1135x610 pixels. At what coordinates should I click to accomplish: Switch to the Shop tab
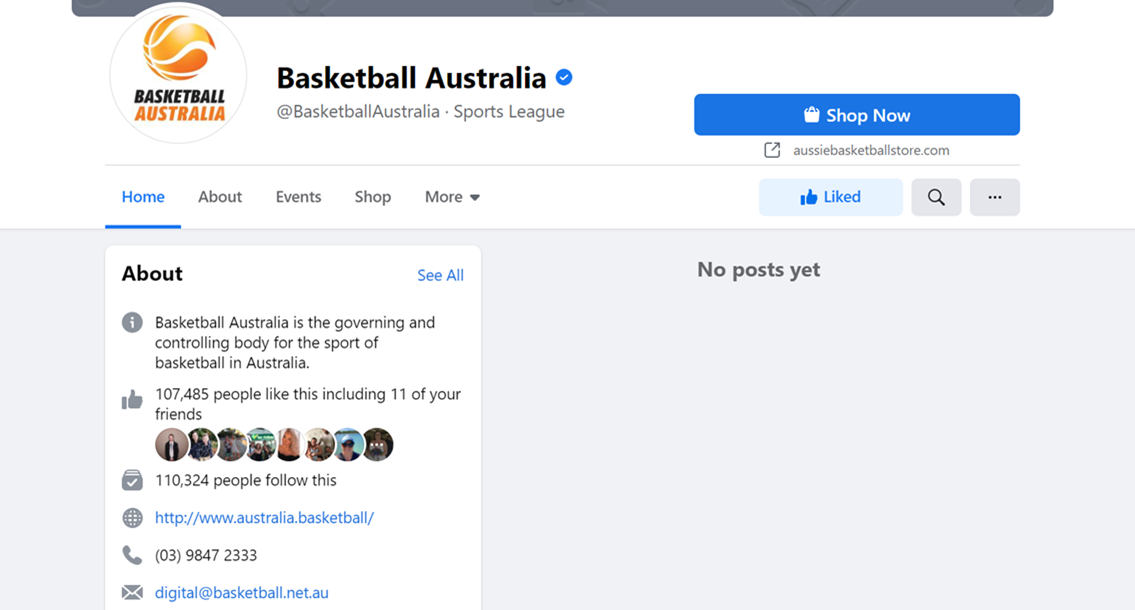tap(372, 197)
